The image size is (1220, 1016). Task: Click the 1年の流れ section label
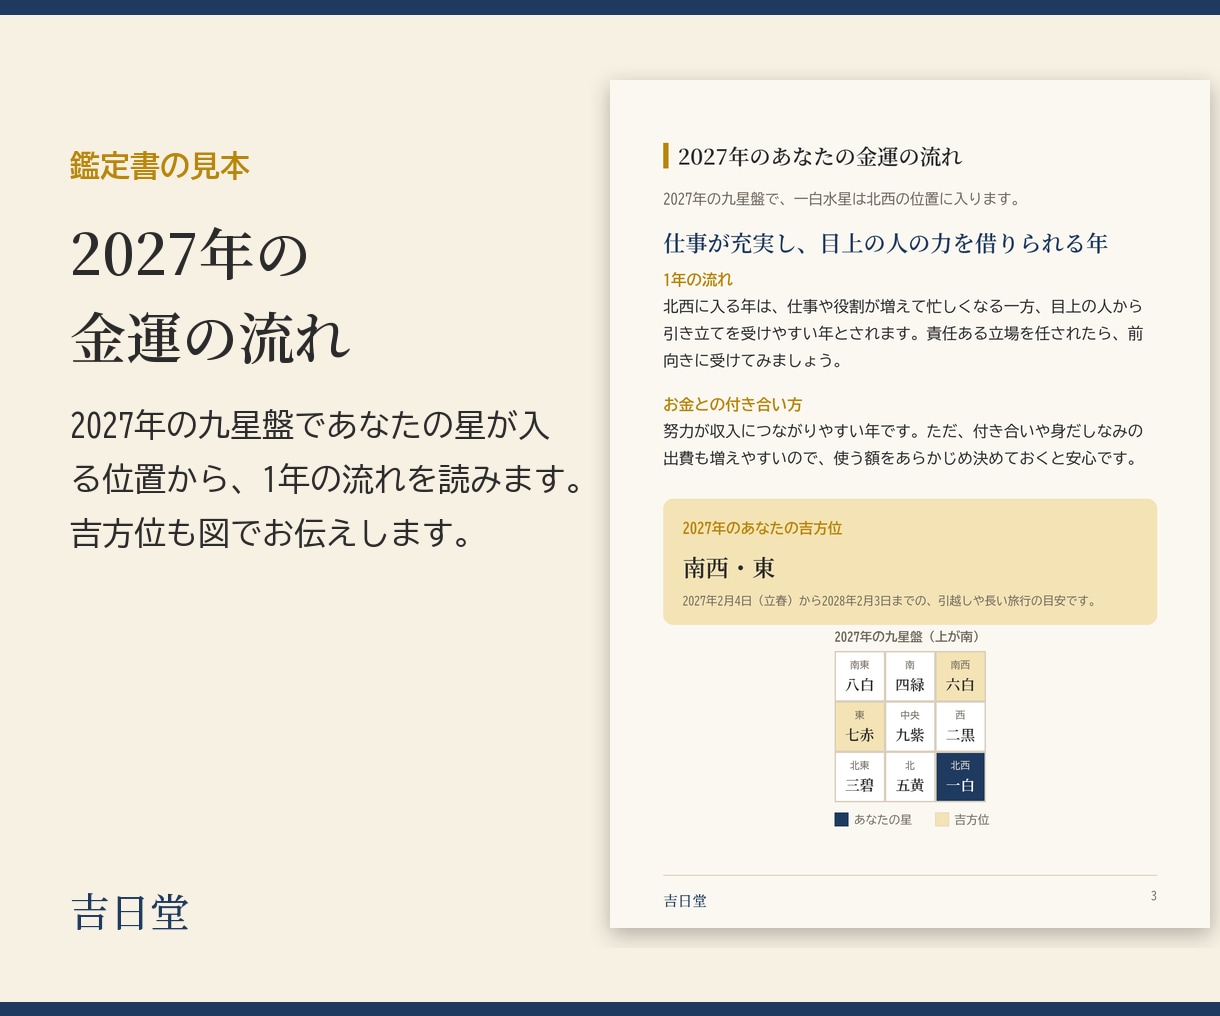(698, 280)
